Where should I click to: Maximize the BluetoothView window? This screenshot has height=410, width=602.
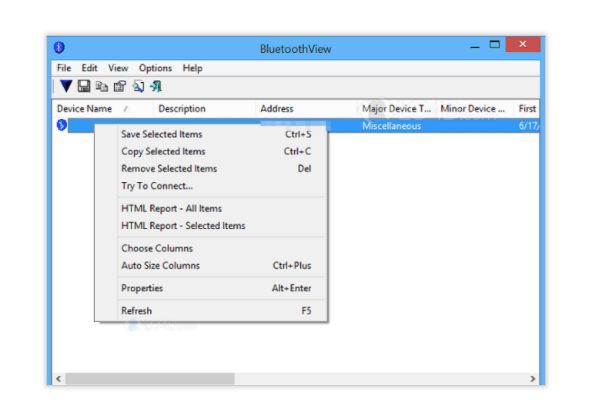coord(494,45)
